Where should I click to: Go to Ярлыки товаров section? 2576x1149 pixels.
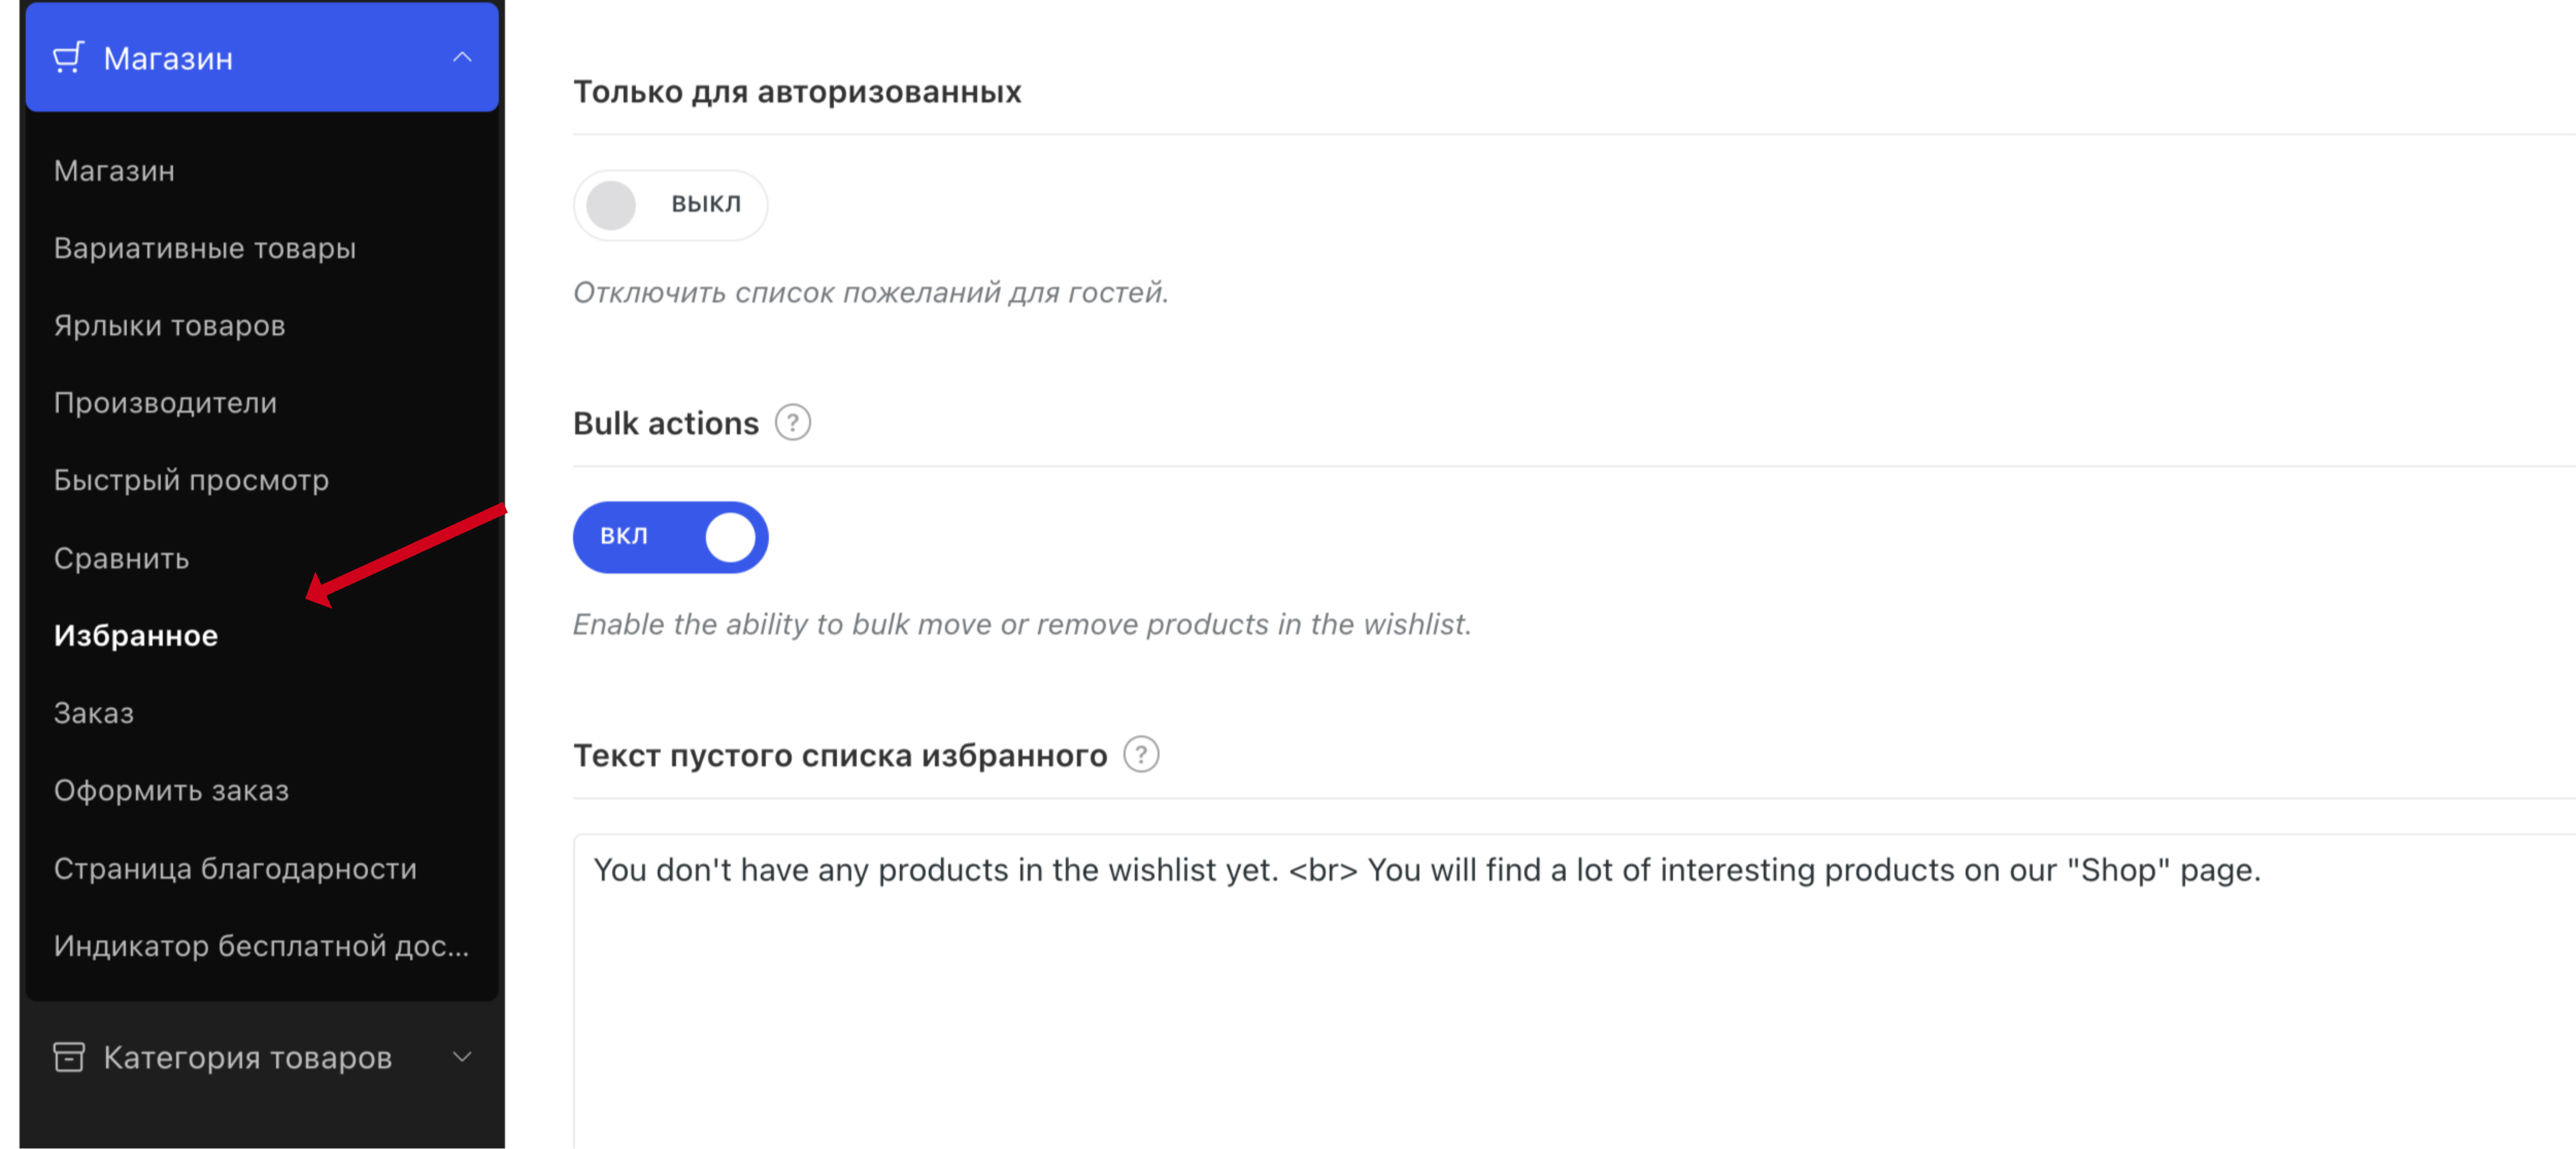point(170,326)
